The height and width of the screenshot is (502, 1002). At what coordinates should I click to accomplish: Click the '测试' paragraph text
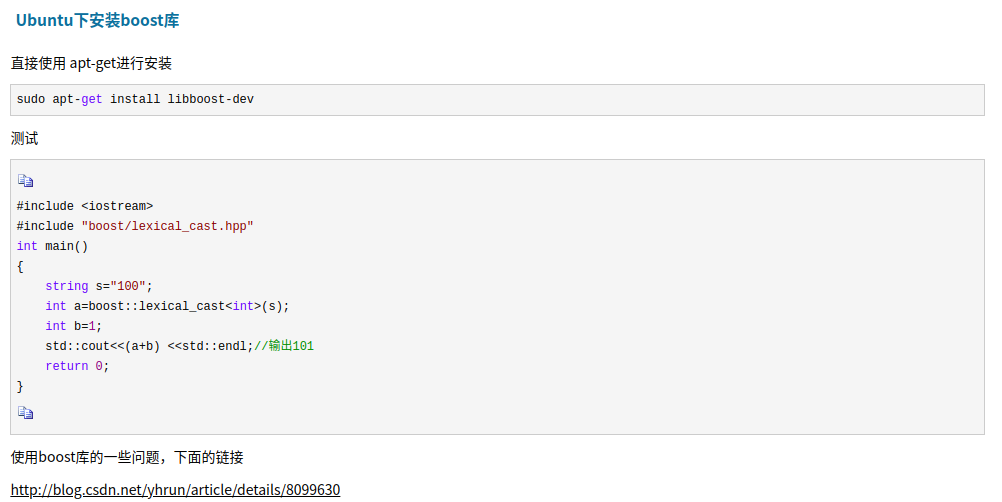click(x=24, y=139)
